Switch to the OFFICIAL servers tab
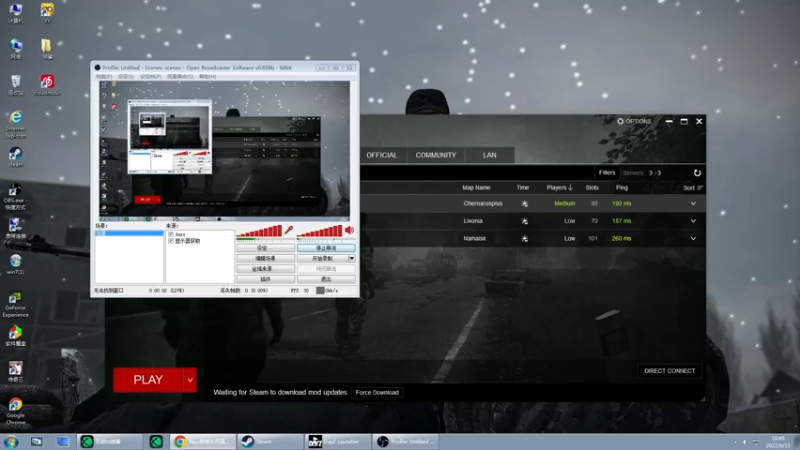 [382, 155]
